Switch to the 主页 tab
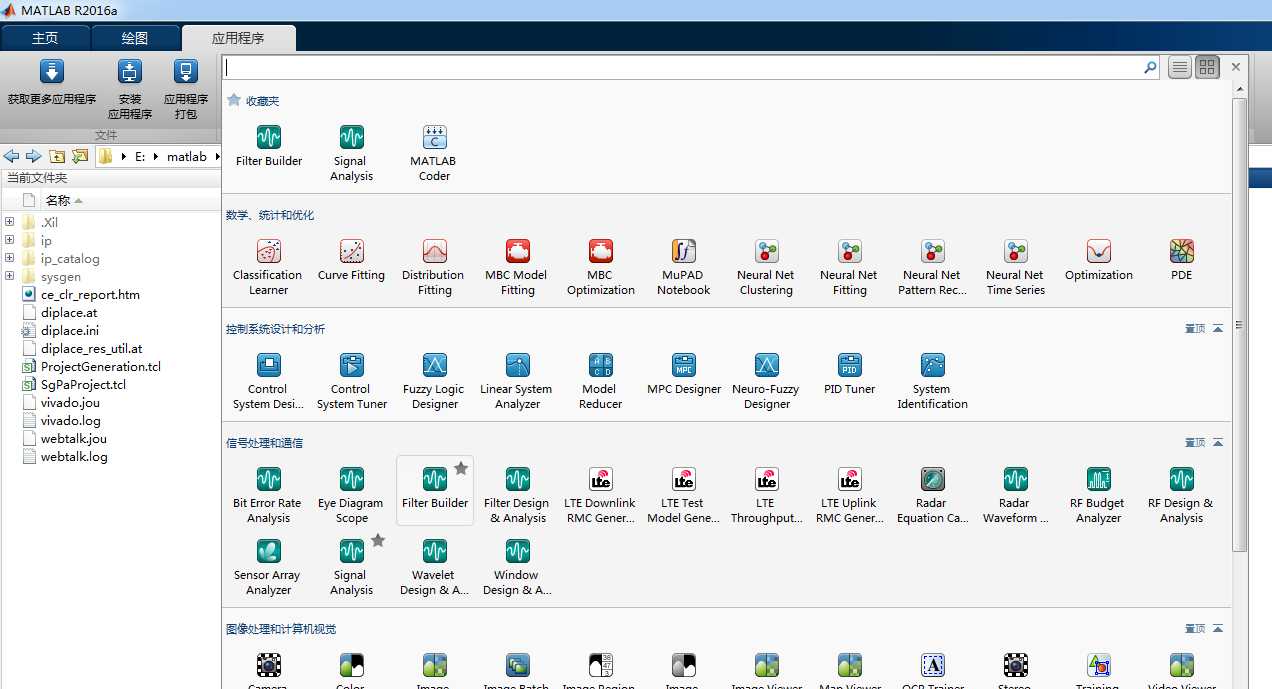The image size is (1272, 689). (45, 38)
